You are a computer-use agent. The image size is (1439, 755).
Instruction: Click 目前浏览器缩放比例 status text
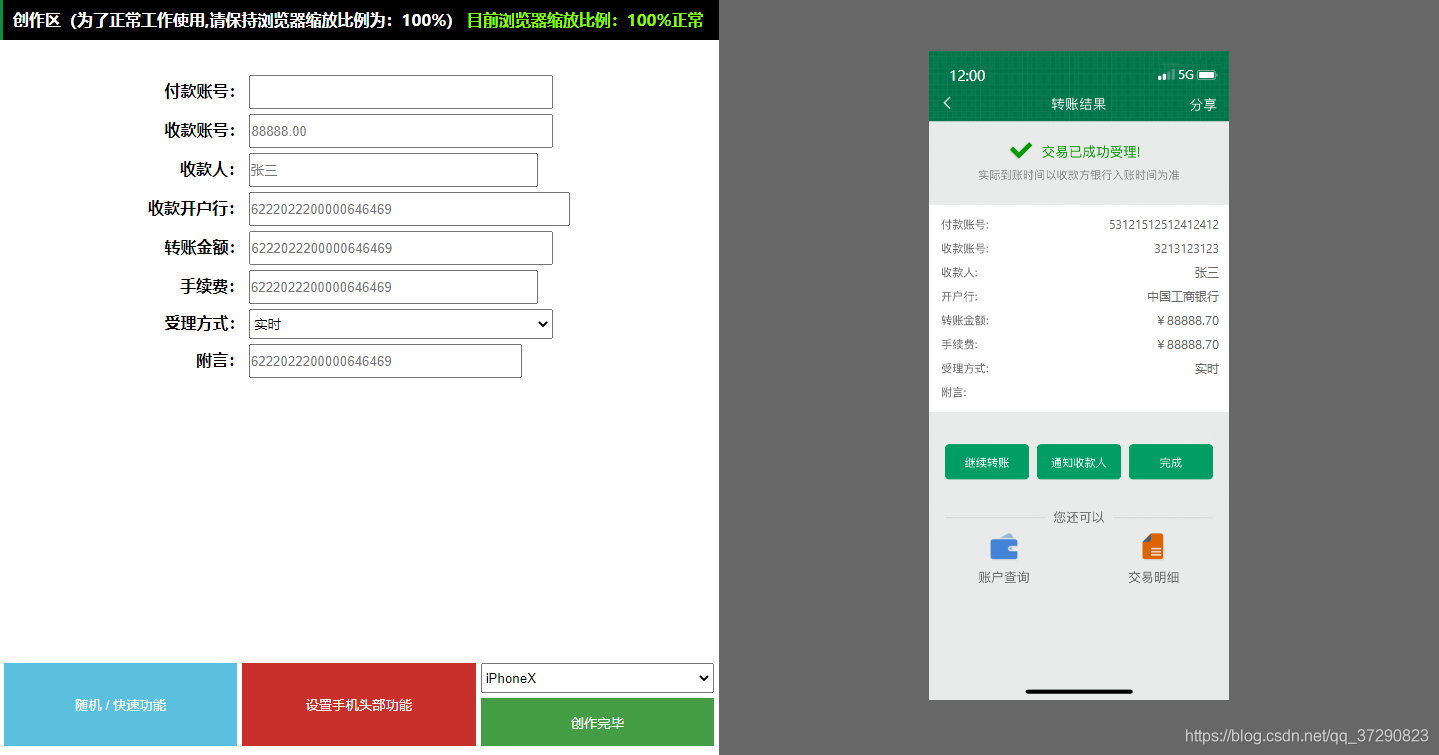tap(585, 20)
